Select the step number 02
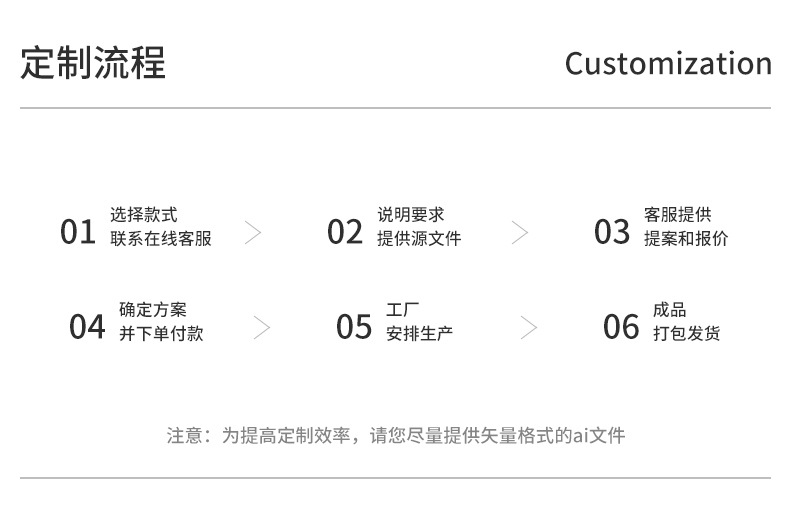Image resolution: width=790 pixels, height=508 pixels. coord(344,233)
